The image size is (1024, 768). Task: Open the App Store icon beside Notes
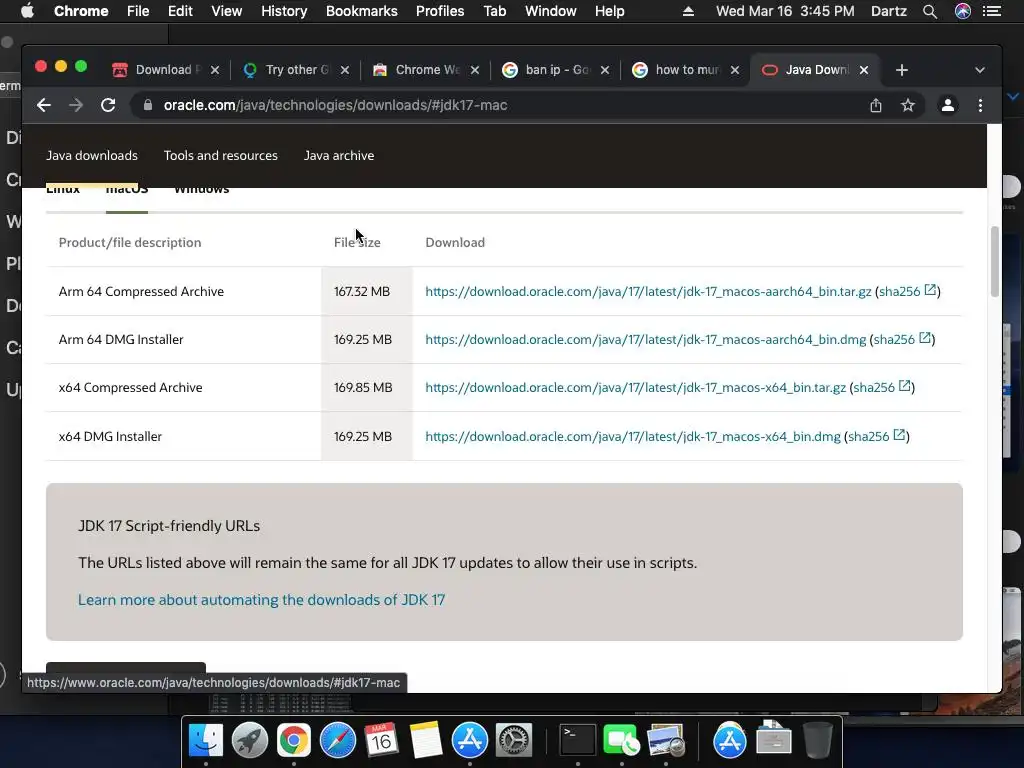(470, 741)
